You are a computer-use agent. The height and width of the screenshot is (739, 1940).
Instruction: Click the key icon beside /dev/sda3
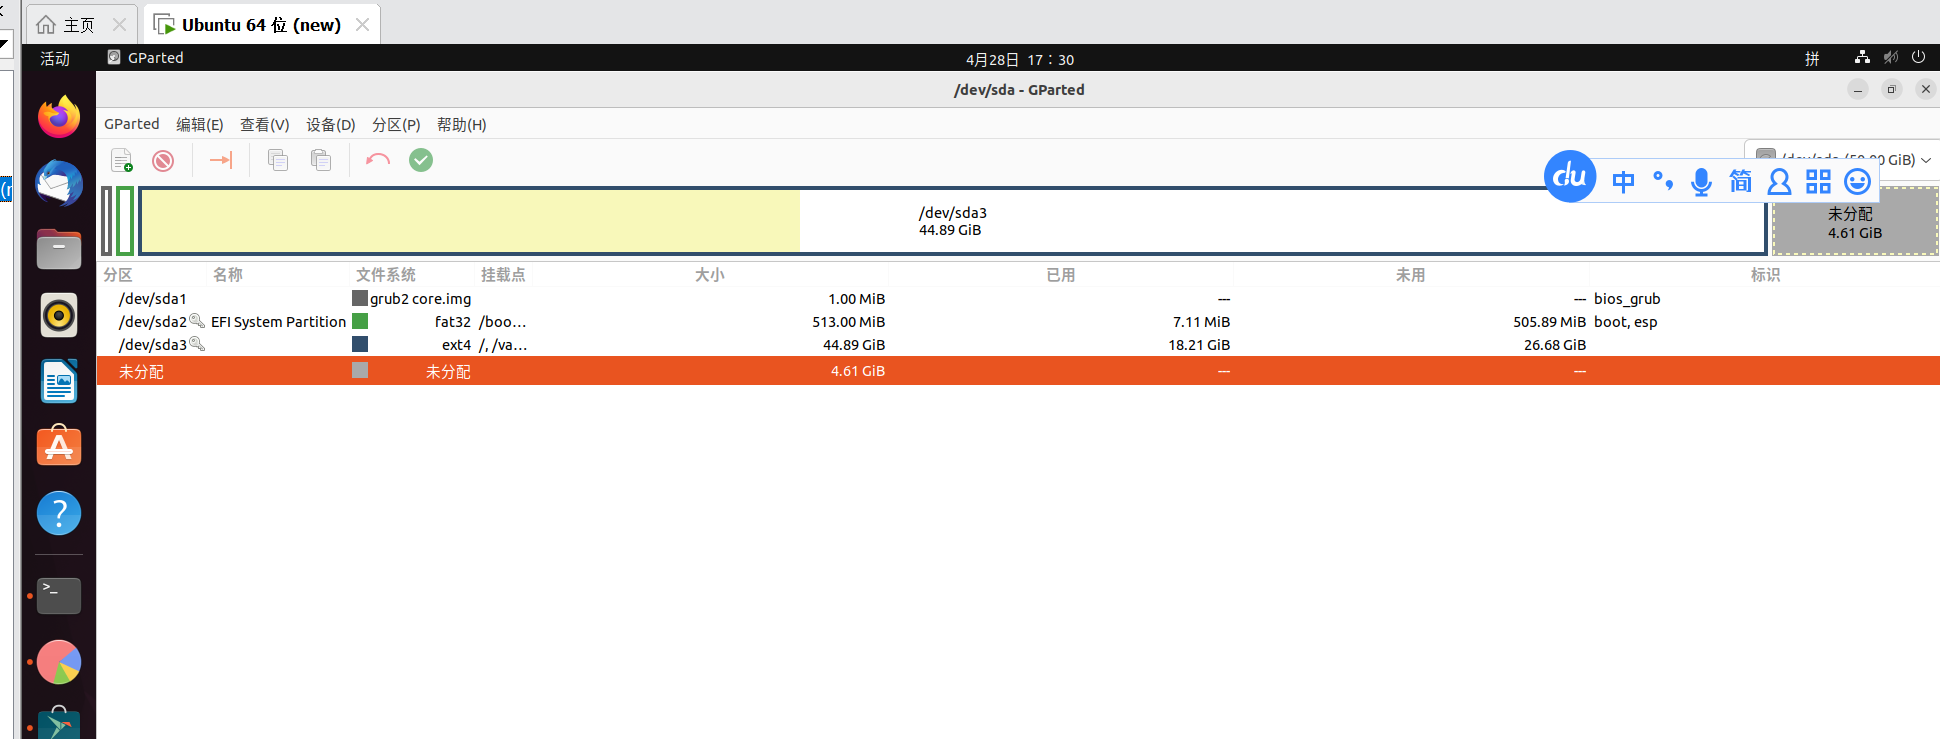tap(197, 344)
